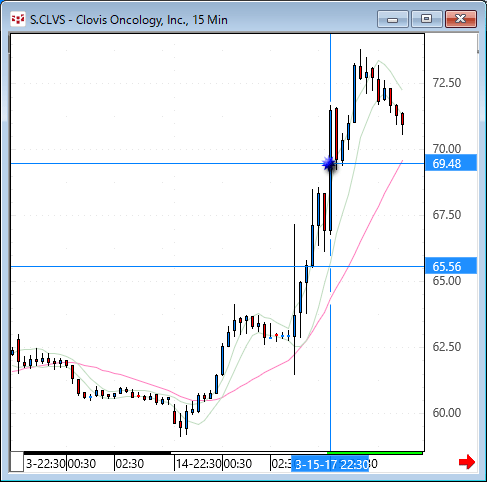This screenshot has width=487, height=482.
Task: Click the blue star crosshair marker
Action: click(329, 163)
